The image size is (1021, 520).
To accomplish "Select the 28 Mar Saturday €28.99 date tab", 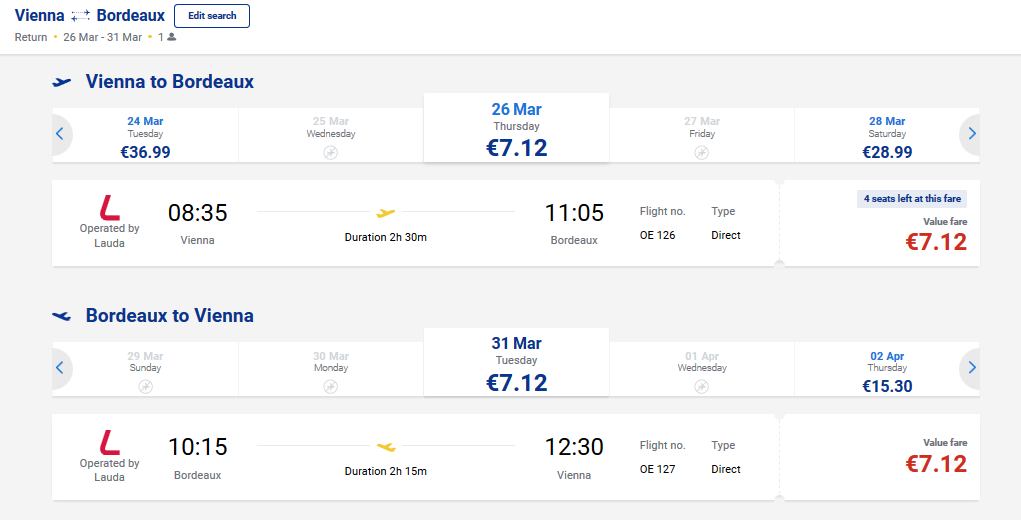I will [887, 135].
